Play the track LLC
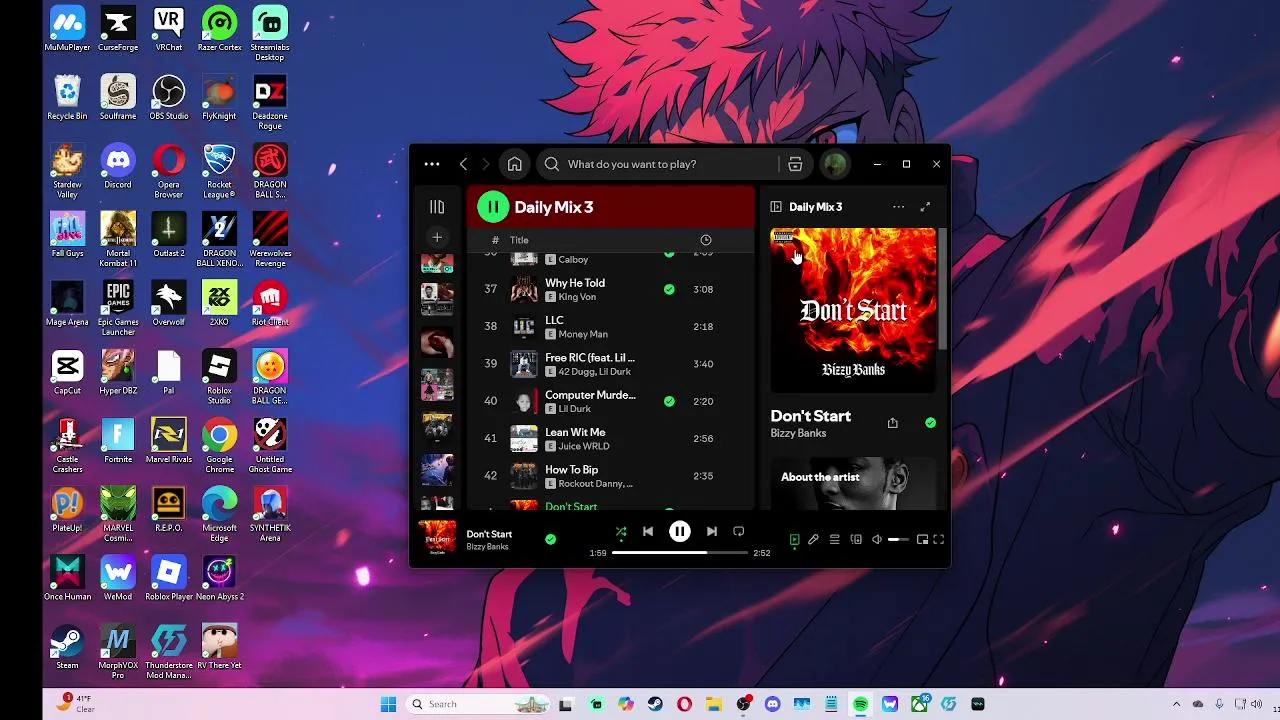1280x720 pixels. [554, 320]
